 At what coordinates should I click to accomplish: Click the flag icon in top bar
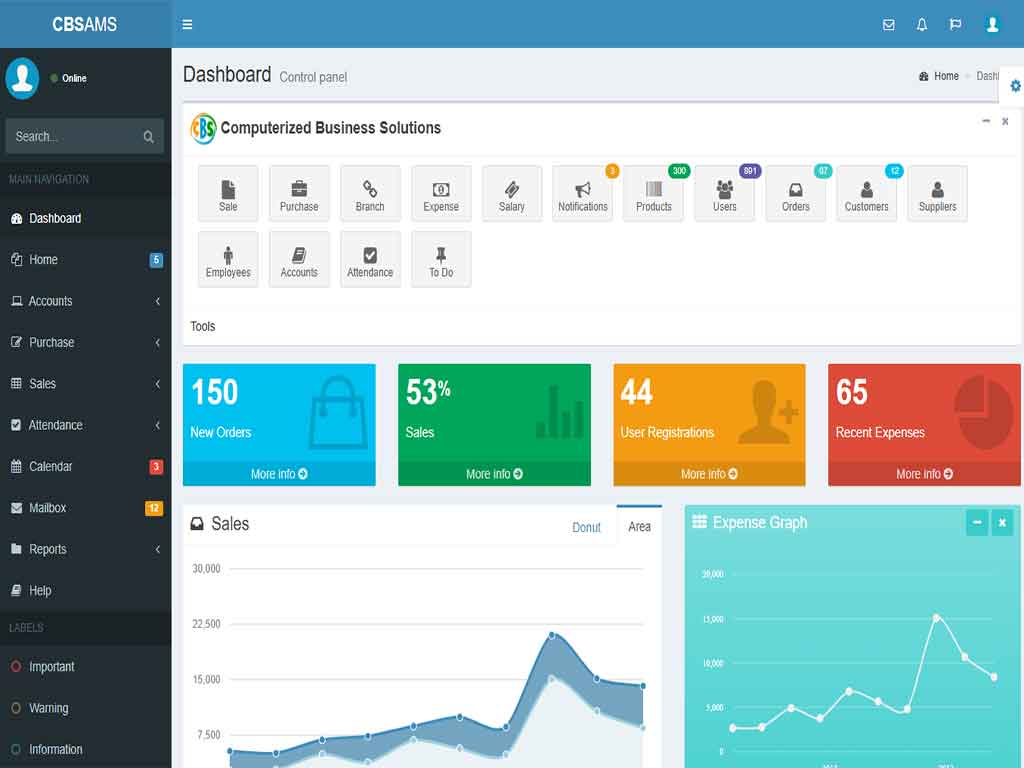955,25
